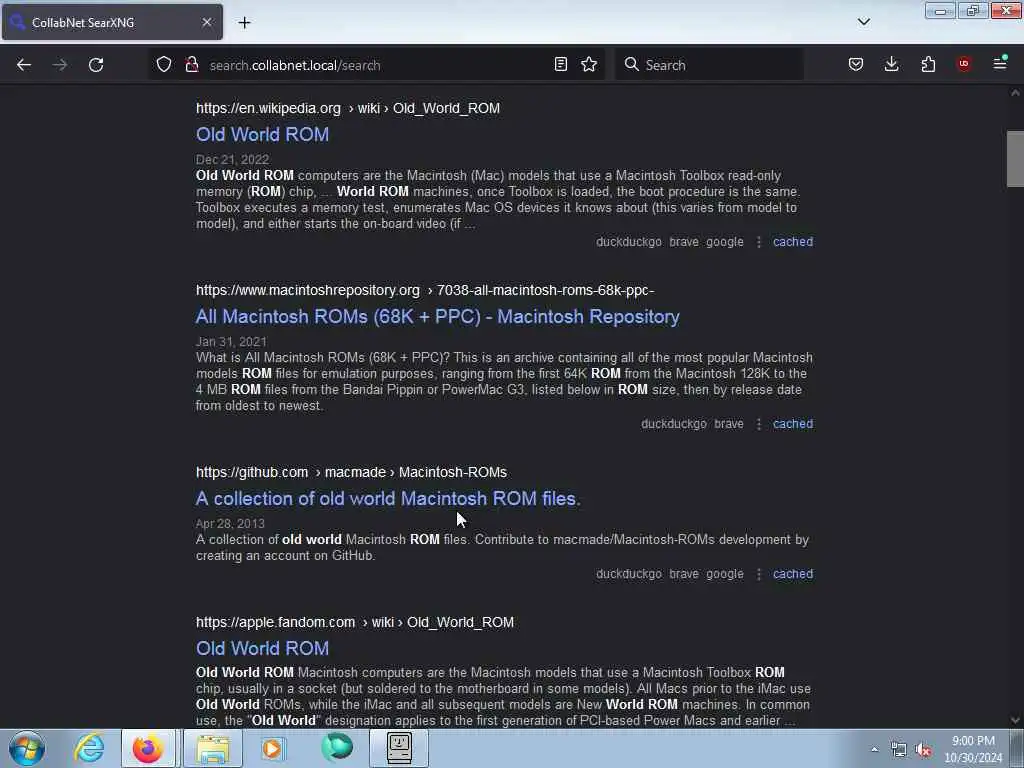This screenshot has width=1024, height=768.
Task: Click the forward navigation arrow
Action: click(60, 65)
